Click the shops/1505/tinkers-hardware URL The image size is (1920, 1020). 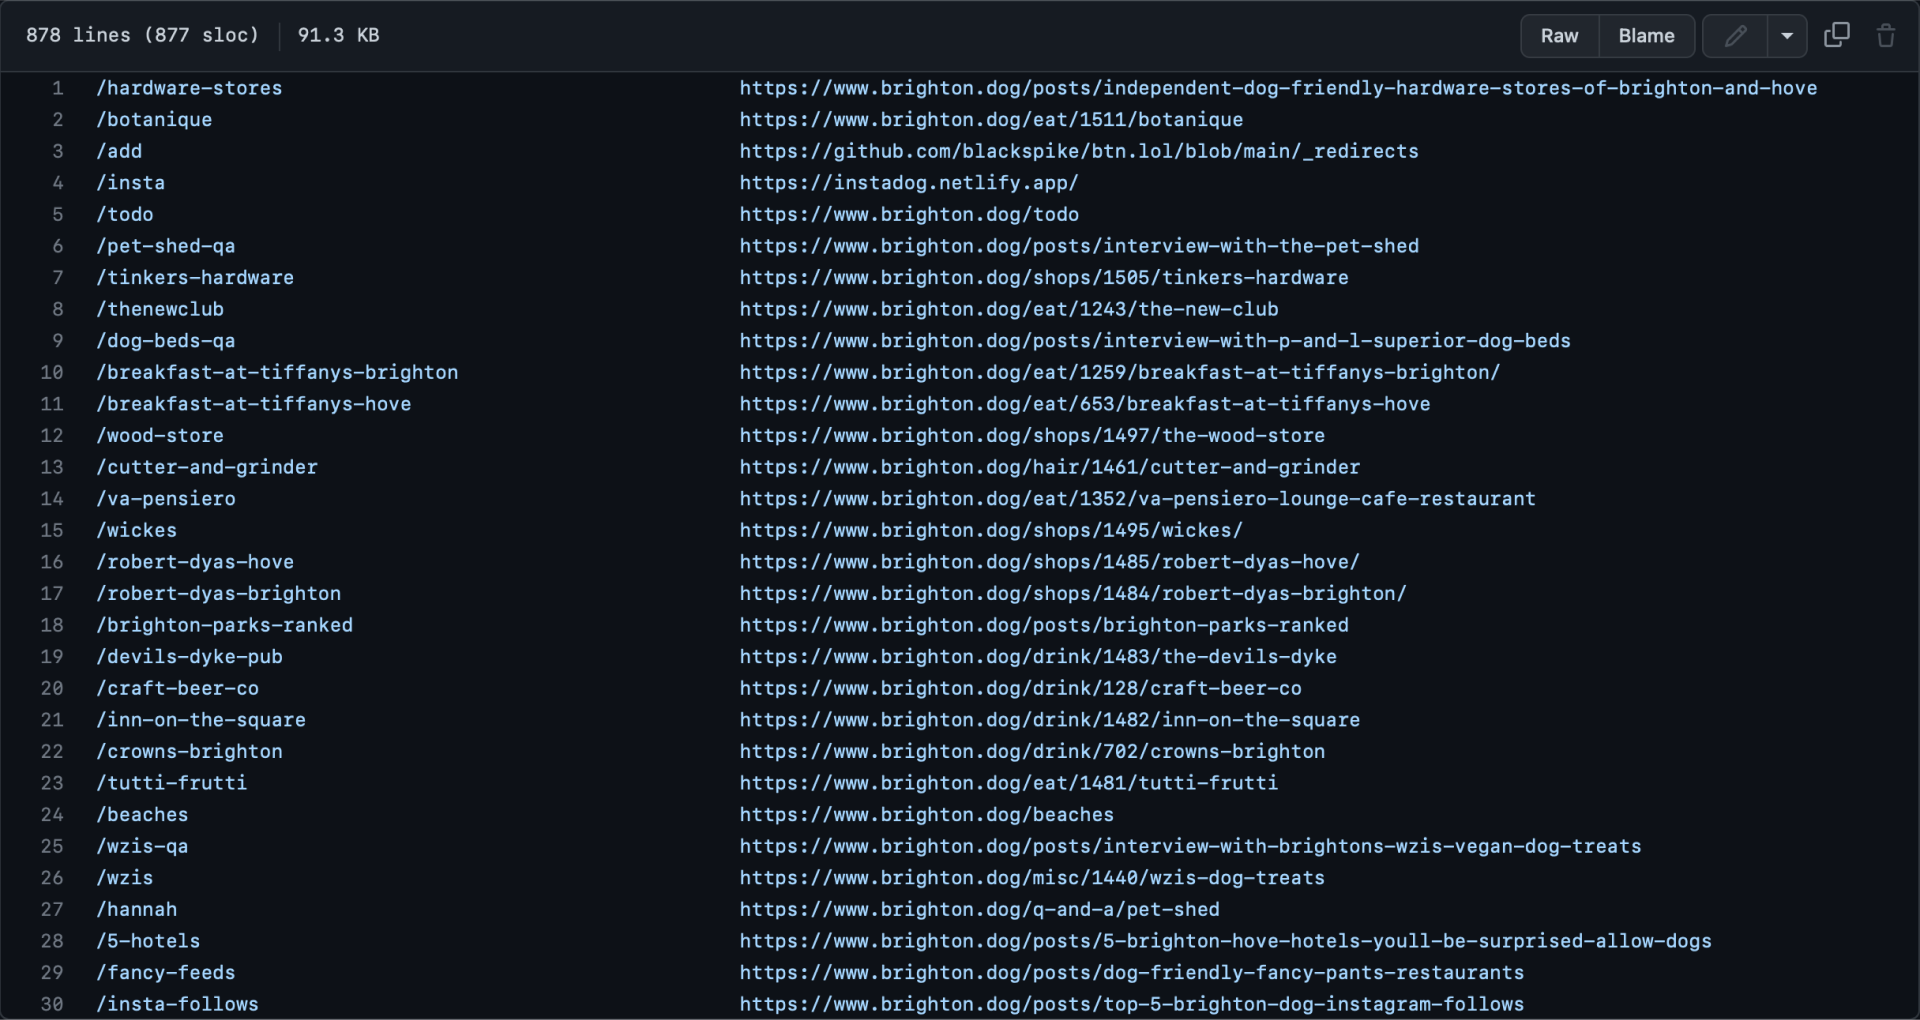click(1044, 277)
